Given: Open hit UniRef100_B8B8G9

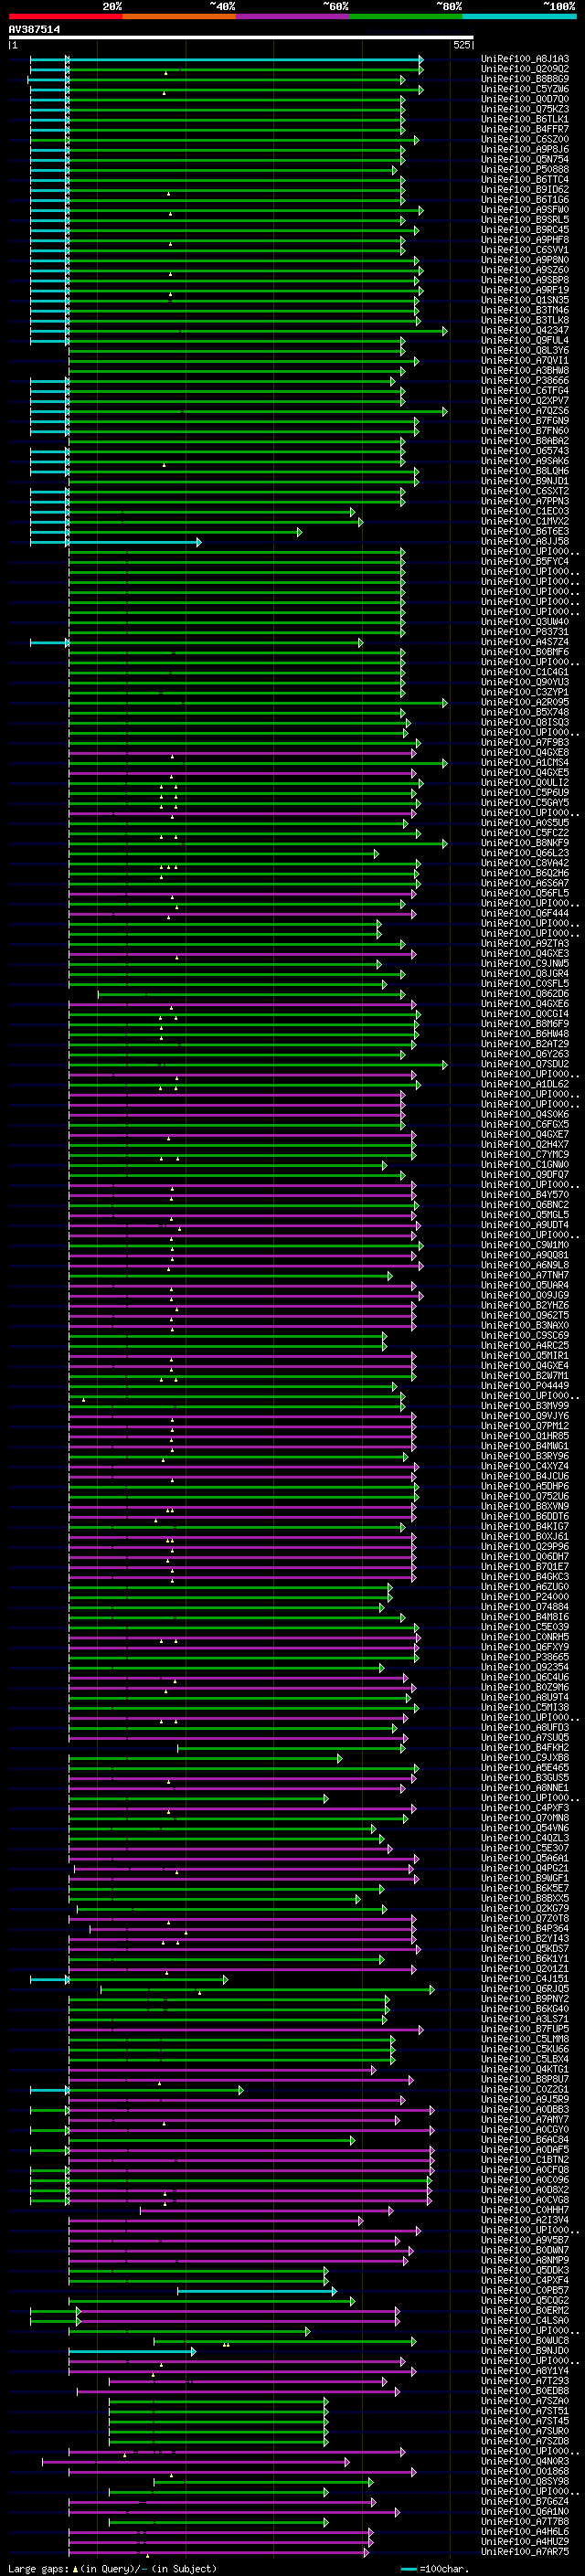Looking at the screenshot, I should [525, 79].
